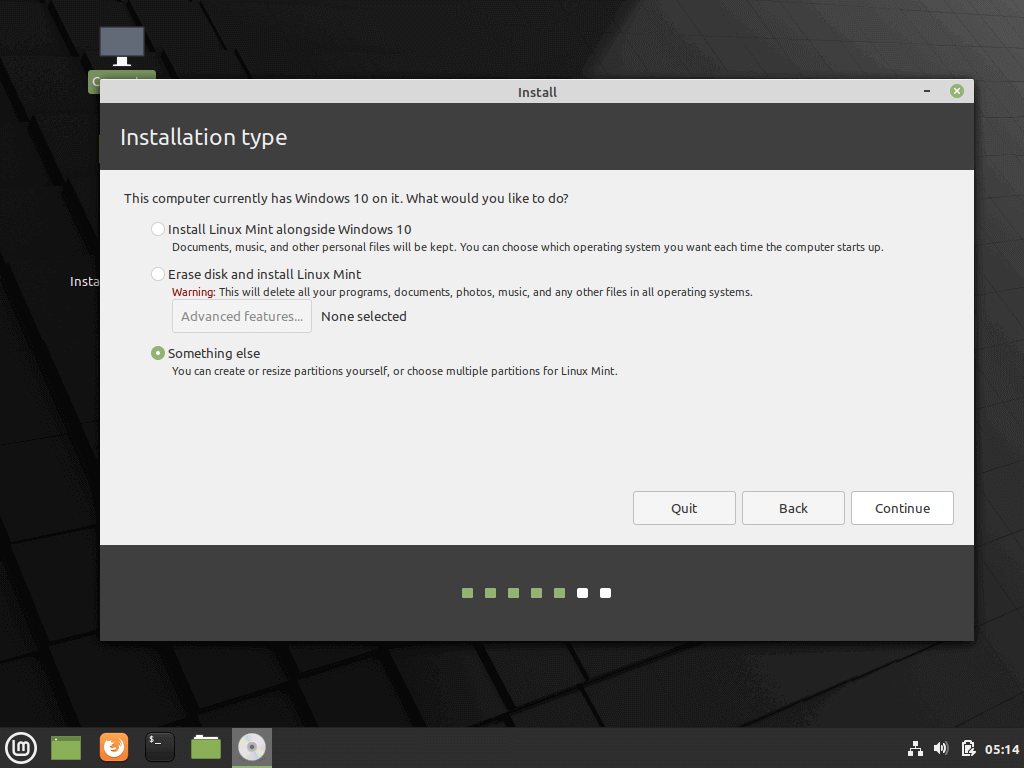Click the volume speaker tray icon
Image resolution: width=1024 pixels, height=768 pixels.
coord(941,748)
